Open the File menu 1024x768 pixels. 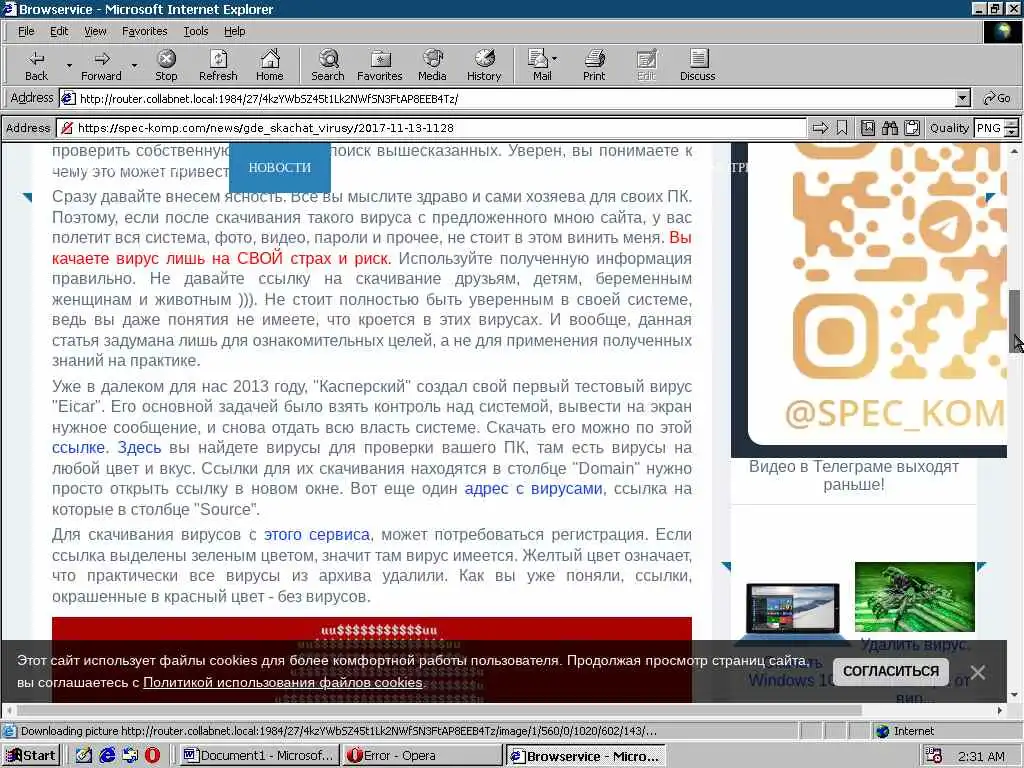pos(26,31)
